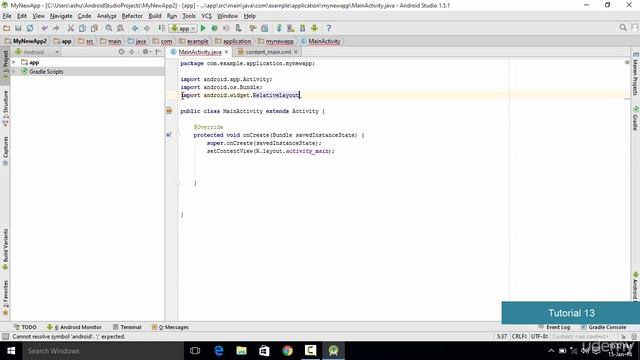Image resolution: width=640 pixels, height=360 pixels.
Task: Open the Build menu
Action: pyautogui.click(x=155, y=16)
